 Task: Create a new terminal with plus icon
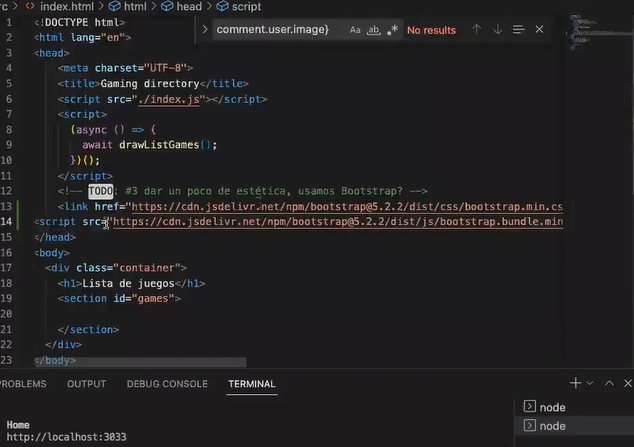(x=575, y=383)
